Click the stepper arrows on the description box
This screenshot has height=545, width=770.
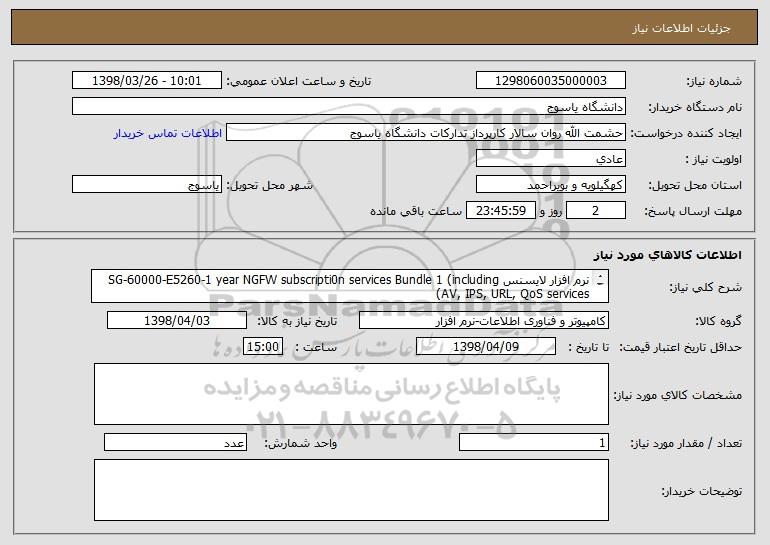tap(600, 280)
